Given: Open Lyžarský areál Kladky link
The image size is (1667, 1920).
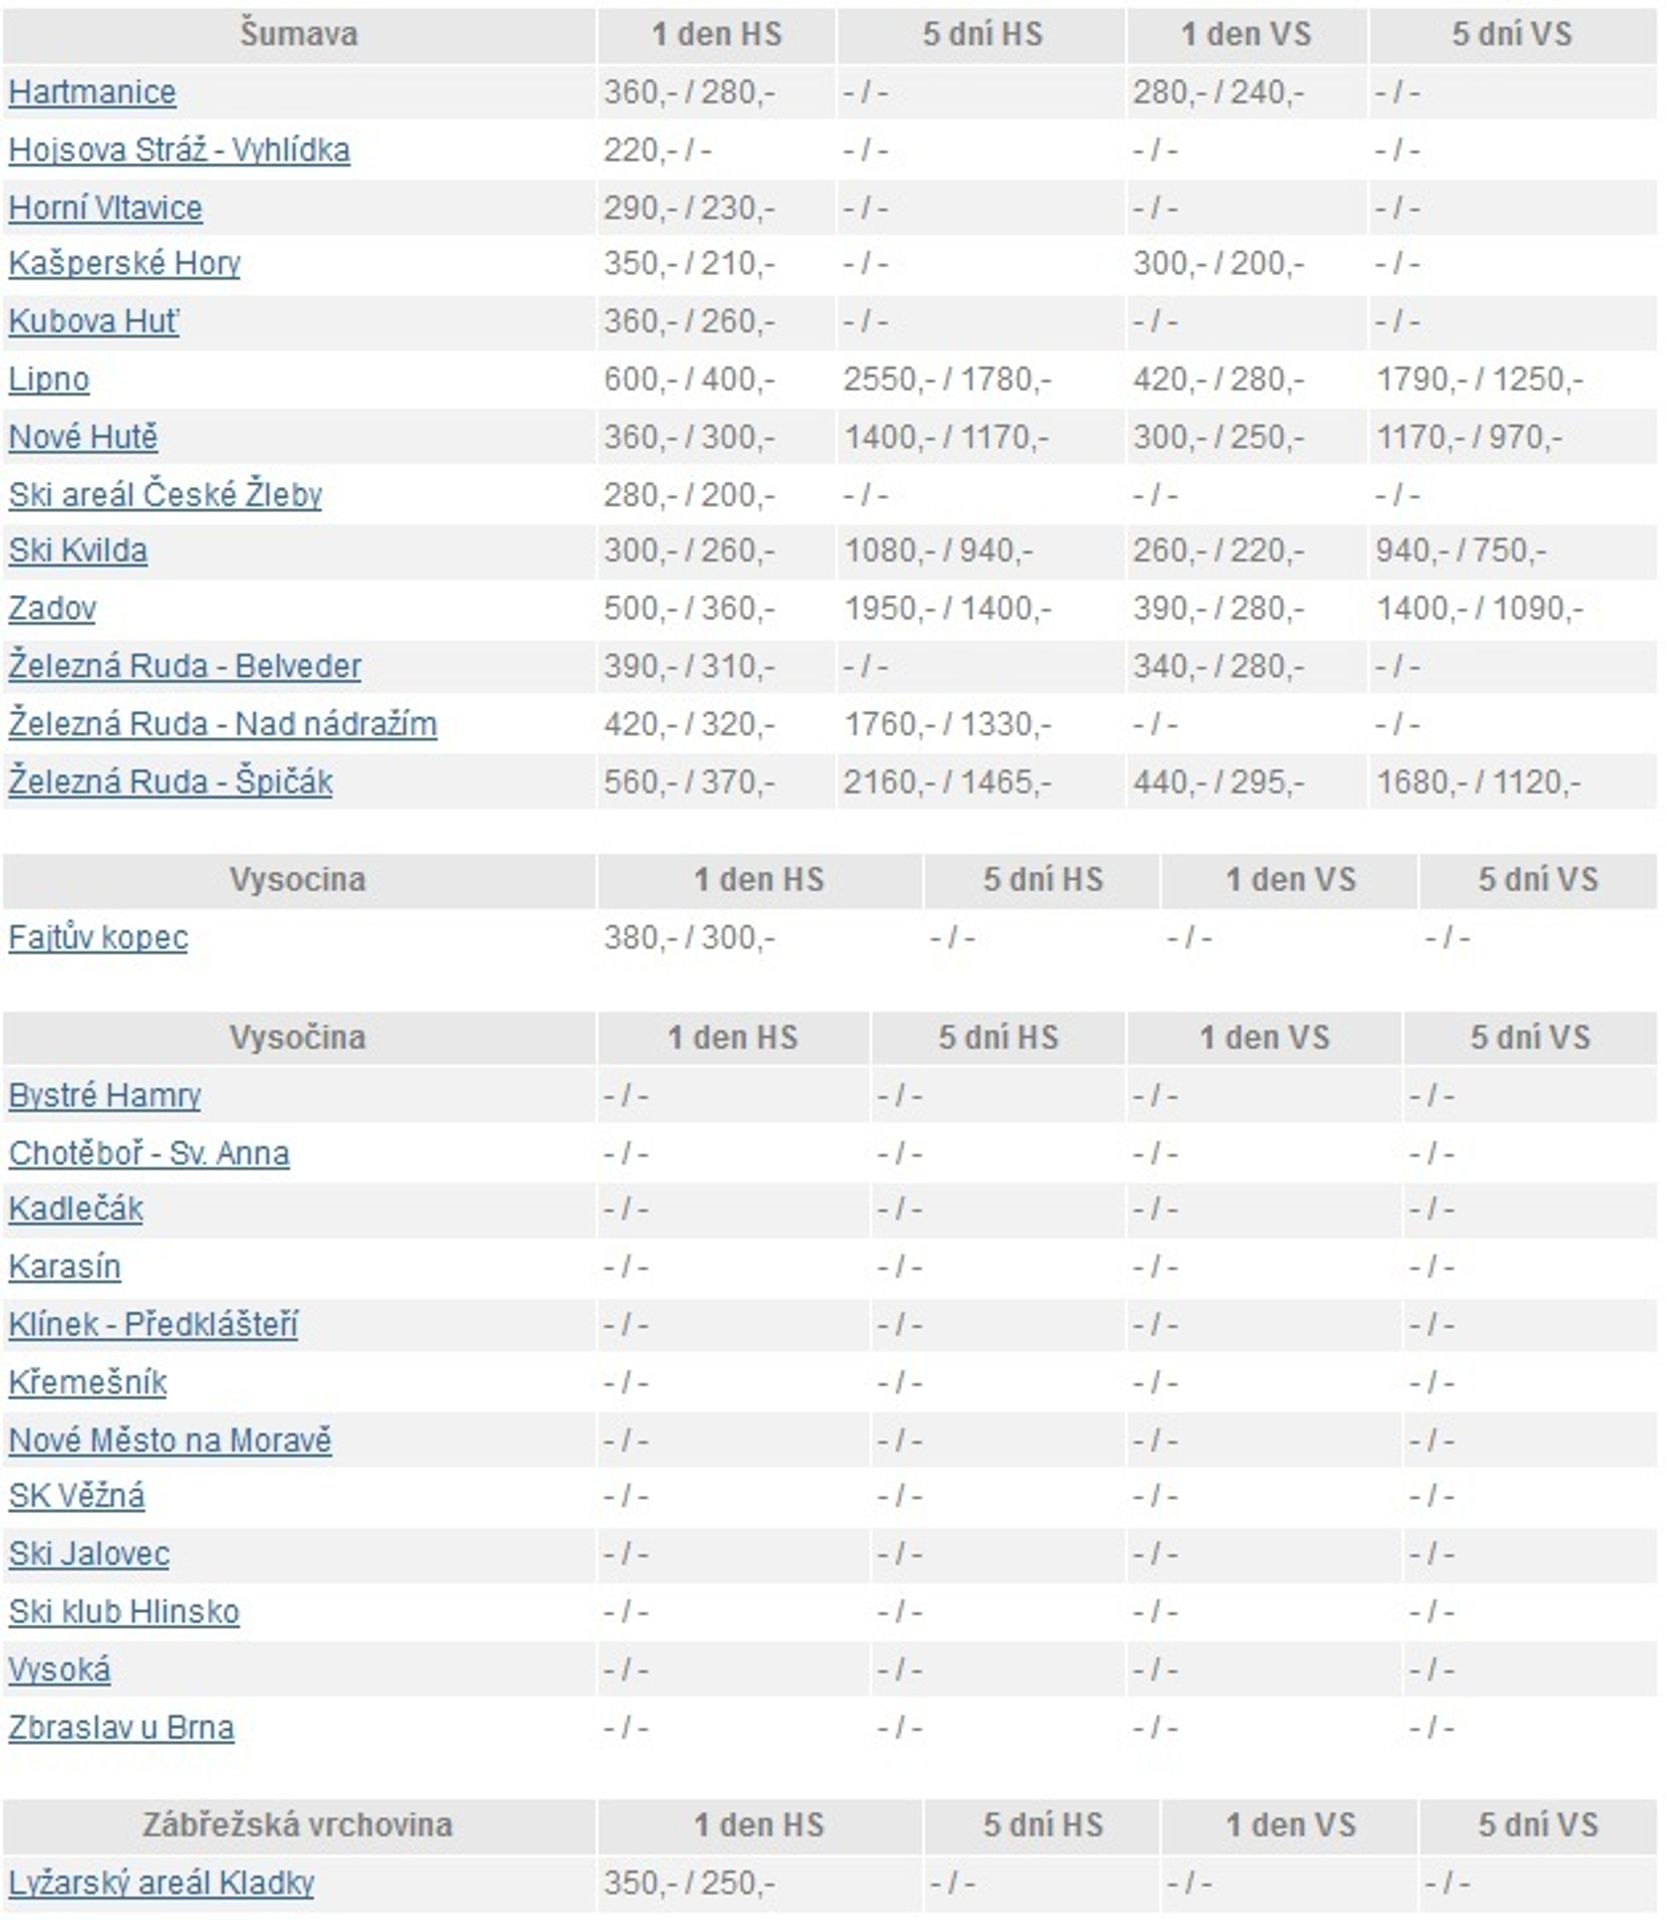Looking at the screenshot, I should 161,1883.
